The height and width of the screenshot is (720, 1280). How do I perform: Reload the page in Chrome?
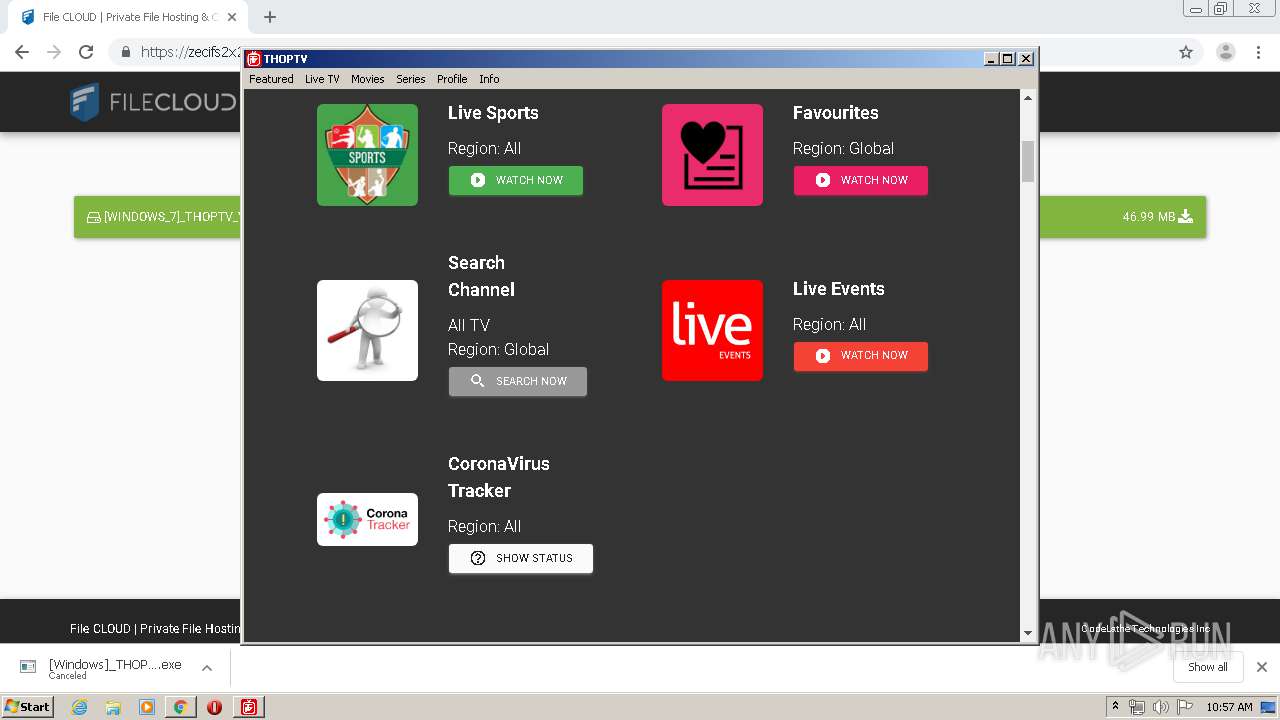(86, 52)
